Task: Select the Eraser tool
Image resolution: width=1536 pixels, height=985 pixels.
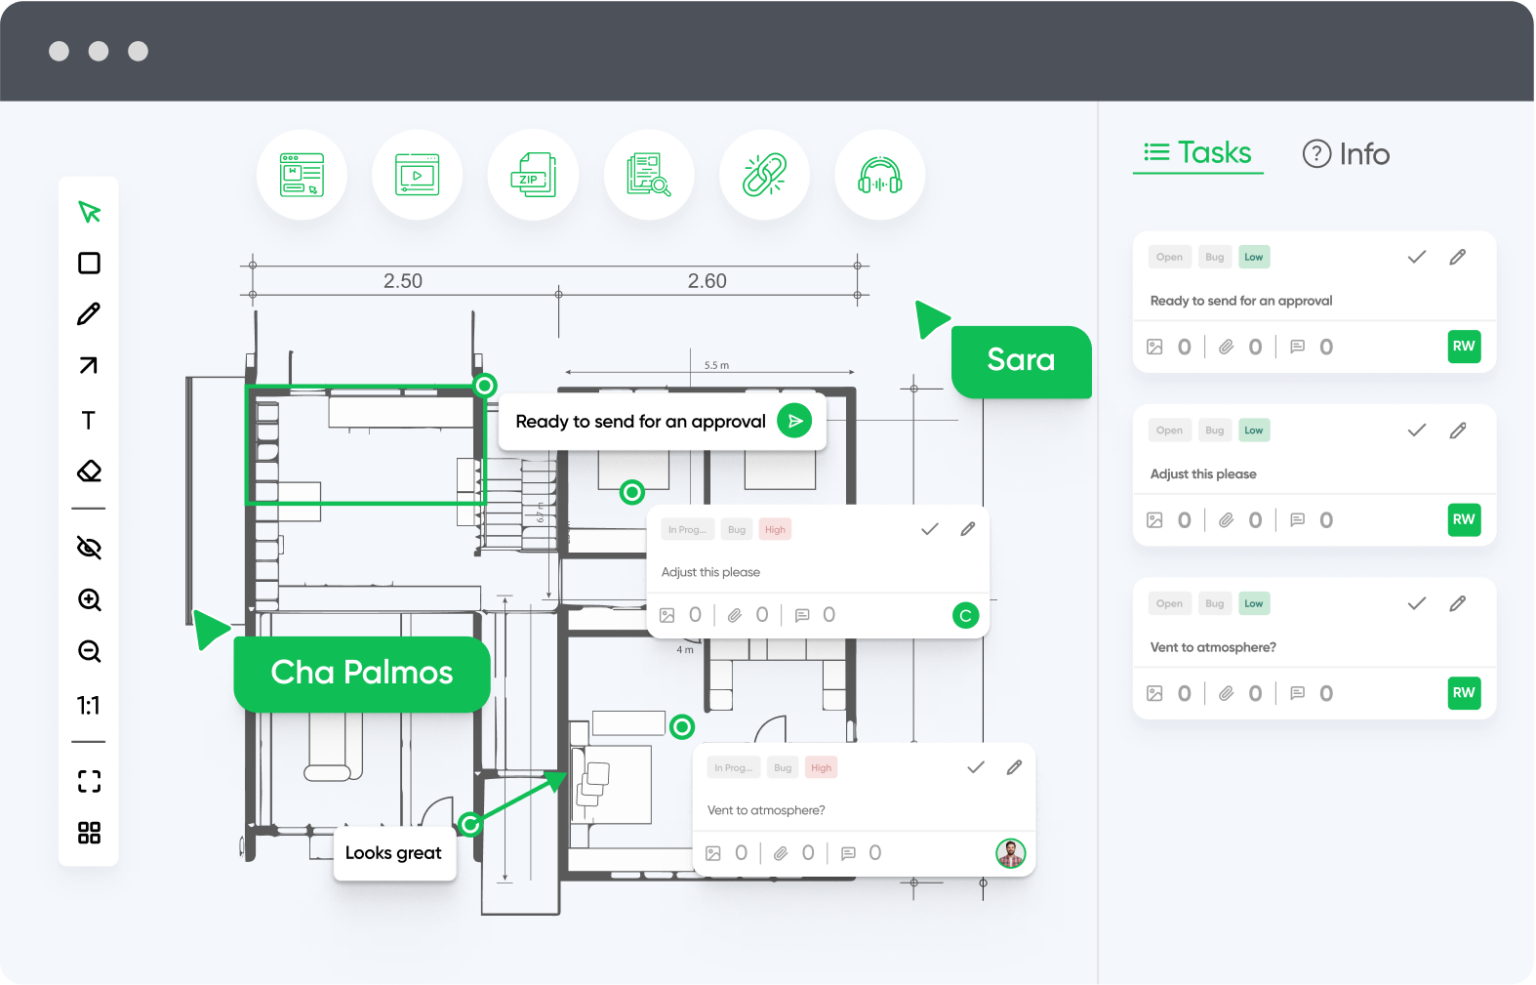Action: pyautogui.click(x=88, y=471)
